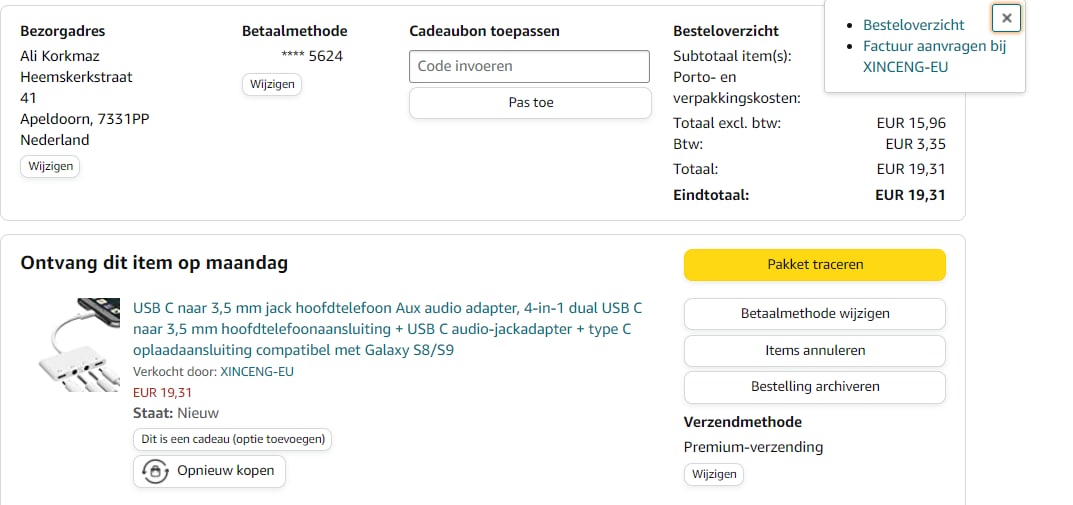Image resolution: width=1073 pixels, height=505 pixels.
Task: Open the Besteloverzicht link in the popover
Action: 914,24
